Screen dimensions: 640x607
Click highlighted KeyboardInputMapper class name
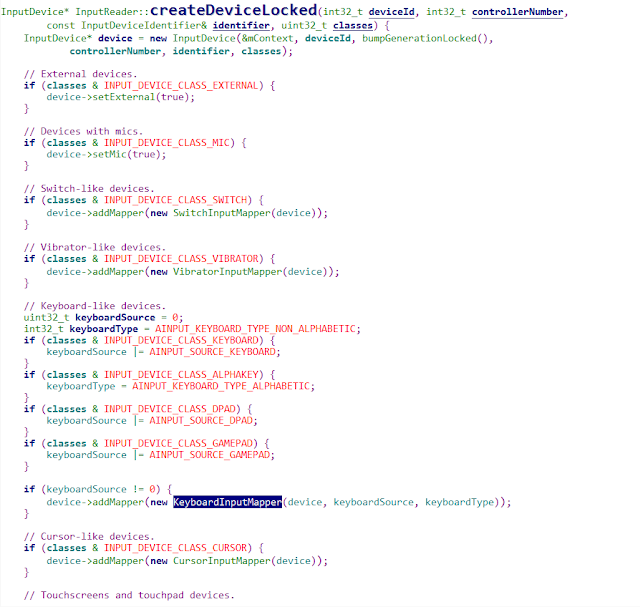[x=227, y=502]
